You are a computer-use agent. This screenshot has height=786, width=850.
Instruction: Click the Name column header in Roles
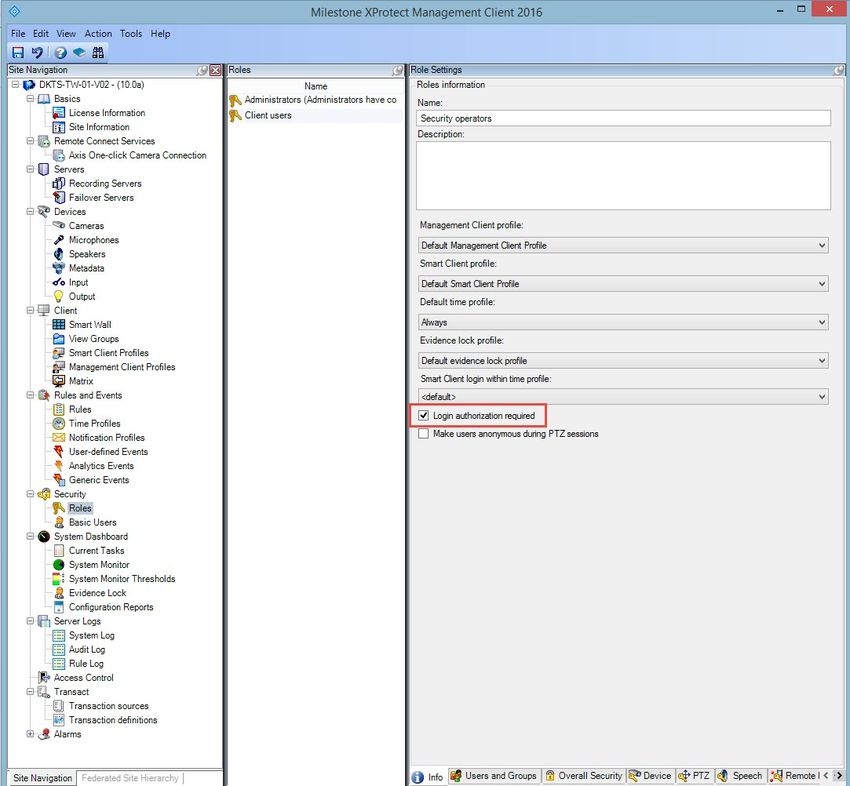coord(315,86)
